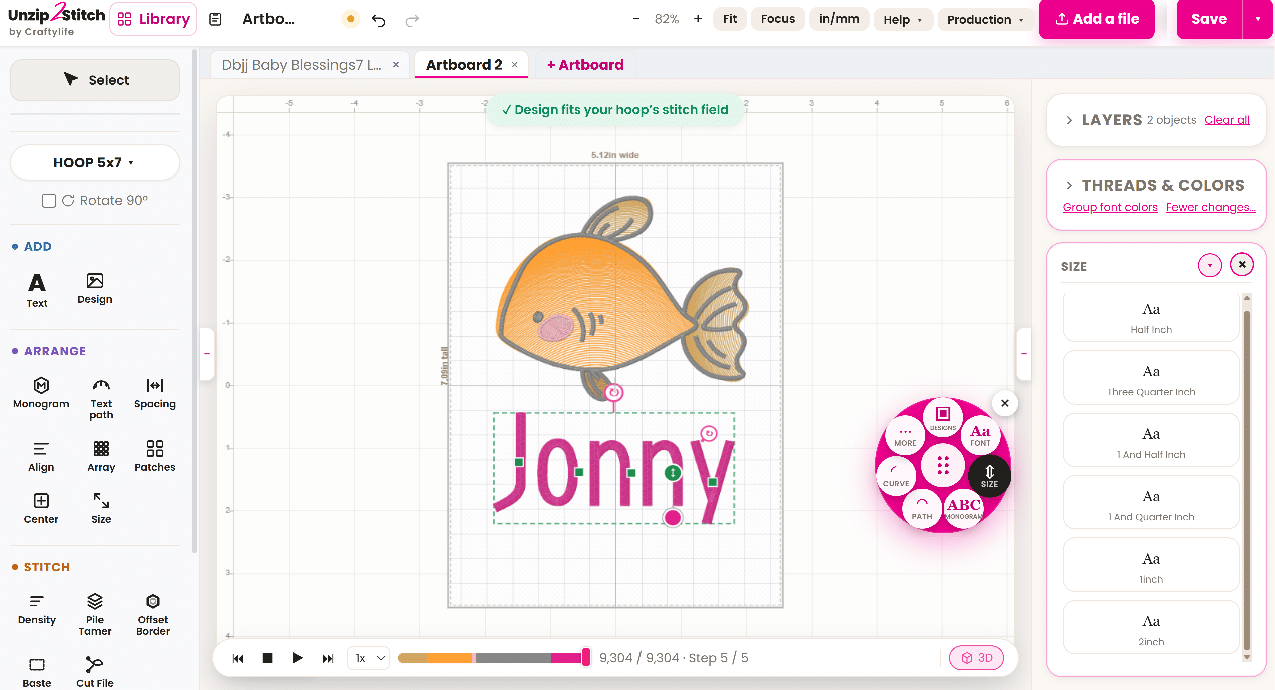The image size is (1275, 690).
Task: Choose PATH in the radial menu
Action: 922,508
